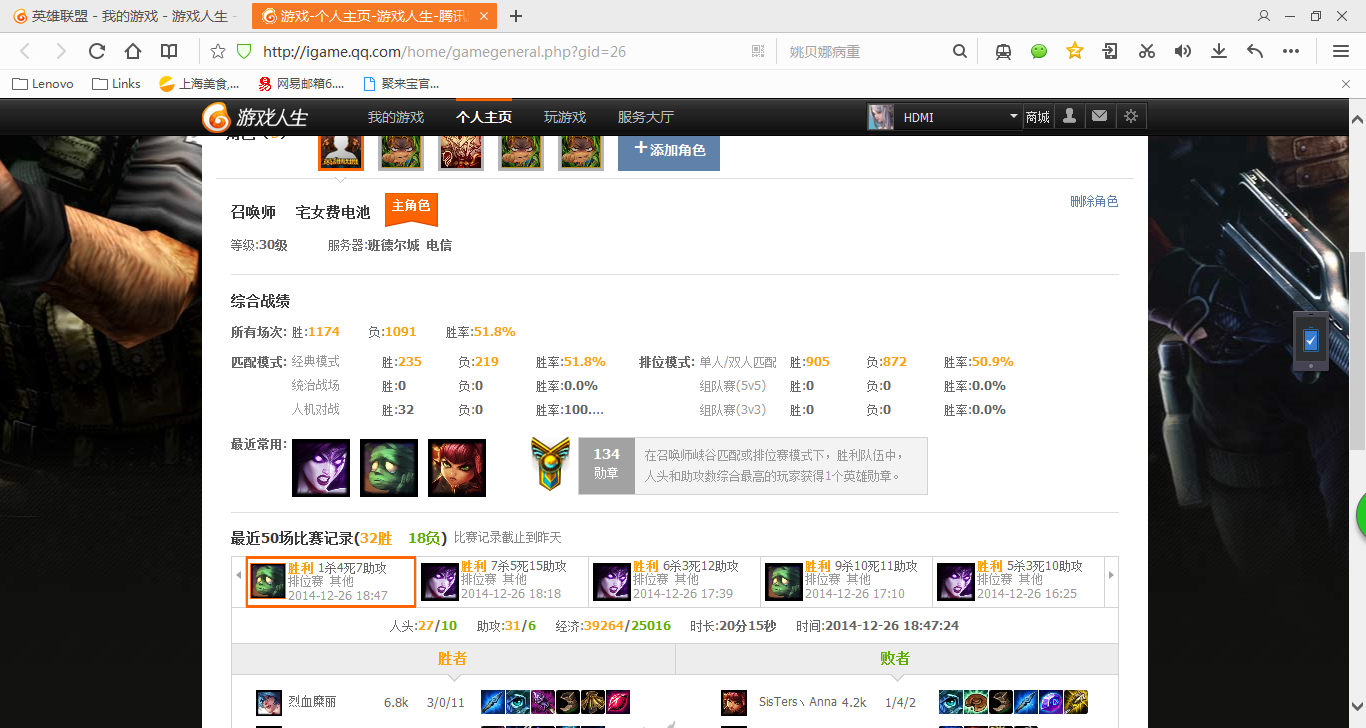Click the 134 勋章 medal count box
1366x728 pixels.
pyautogui.click(x=606, y=465)
